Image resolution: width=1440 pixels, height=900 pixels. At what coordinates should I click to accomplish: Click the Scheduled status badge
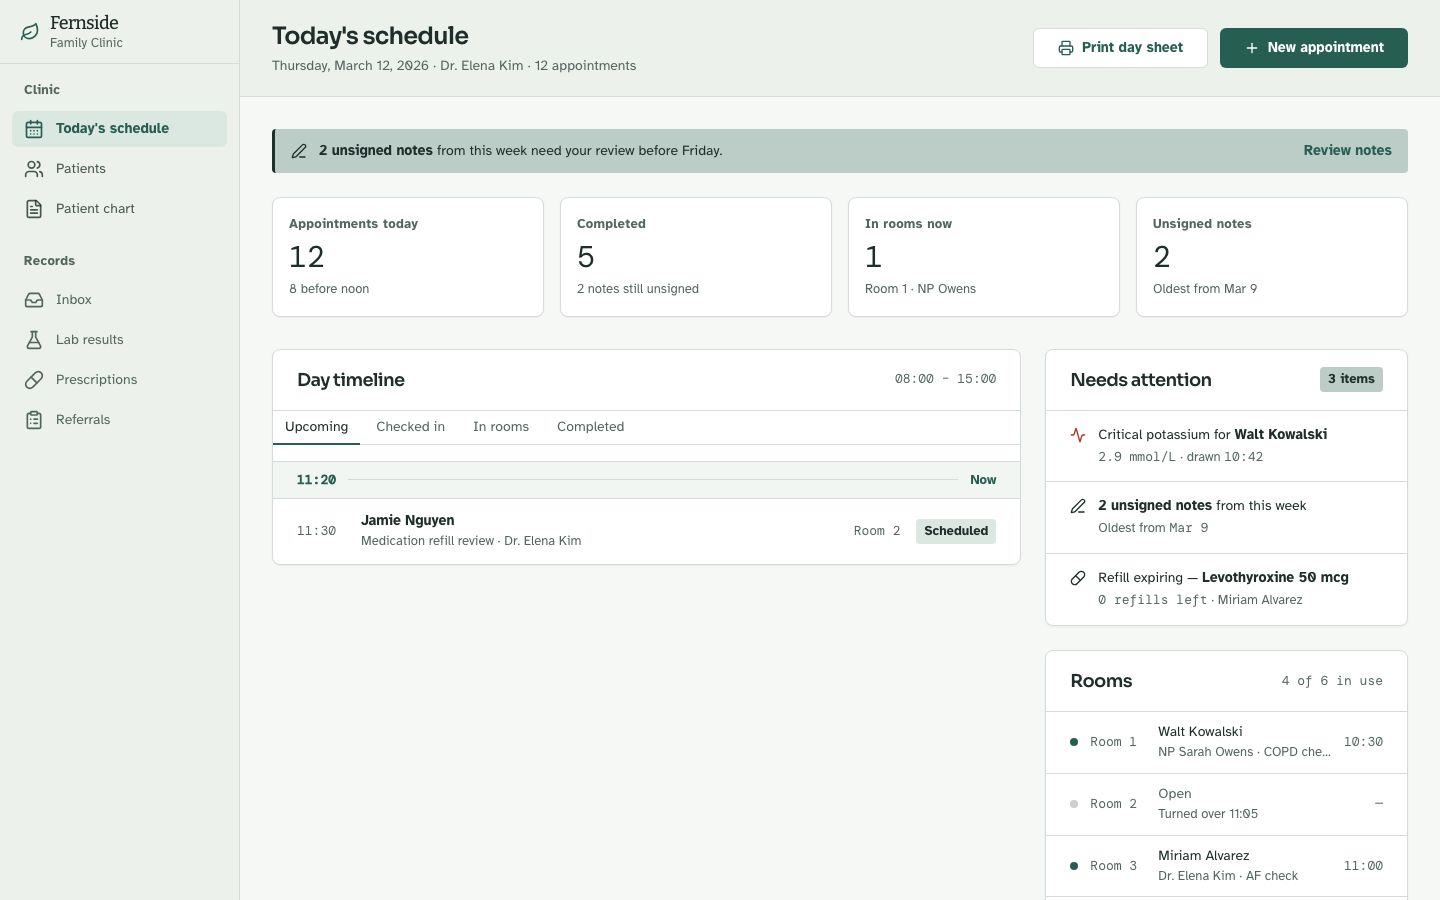pos(956,531)
